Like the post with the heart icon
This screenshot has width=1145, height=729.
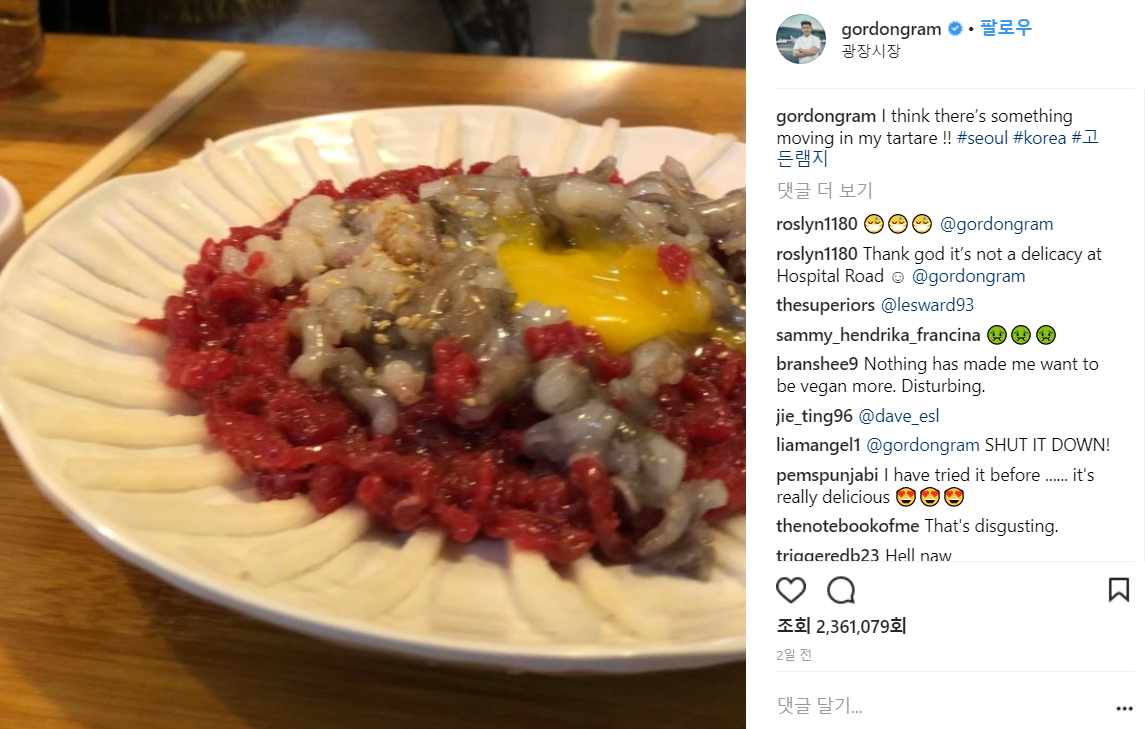click(791, 589)
